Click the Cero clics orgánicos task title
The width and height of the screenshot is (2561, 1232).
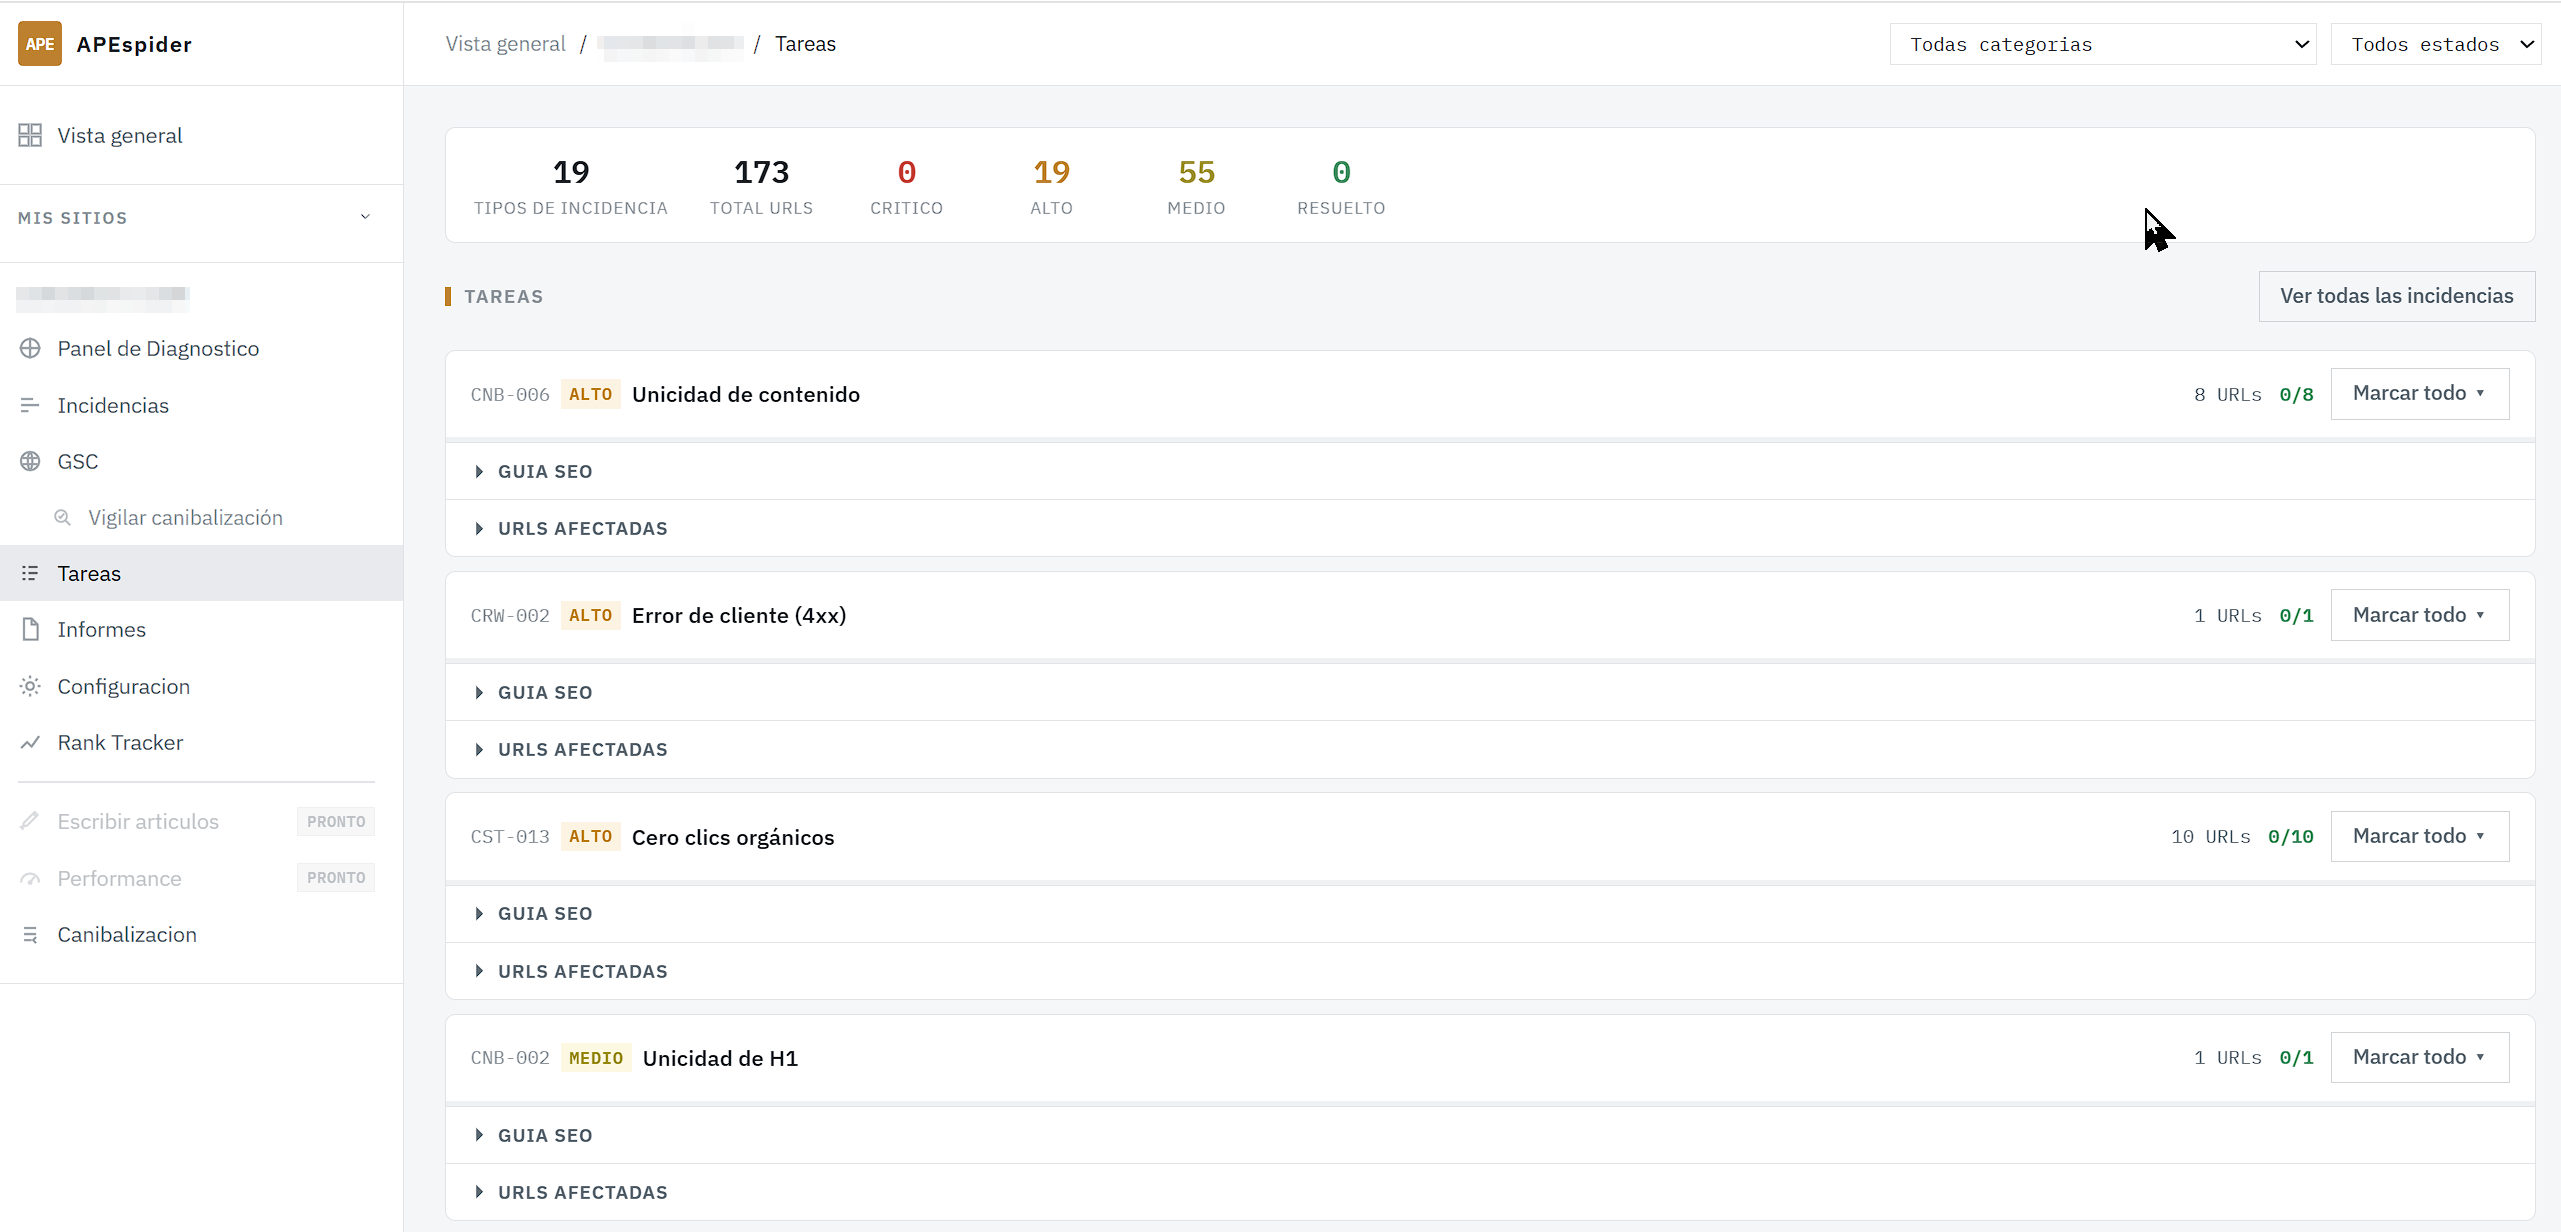tap(733, 837)
